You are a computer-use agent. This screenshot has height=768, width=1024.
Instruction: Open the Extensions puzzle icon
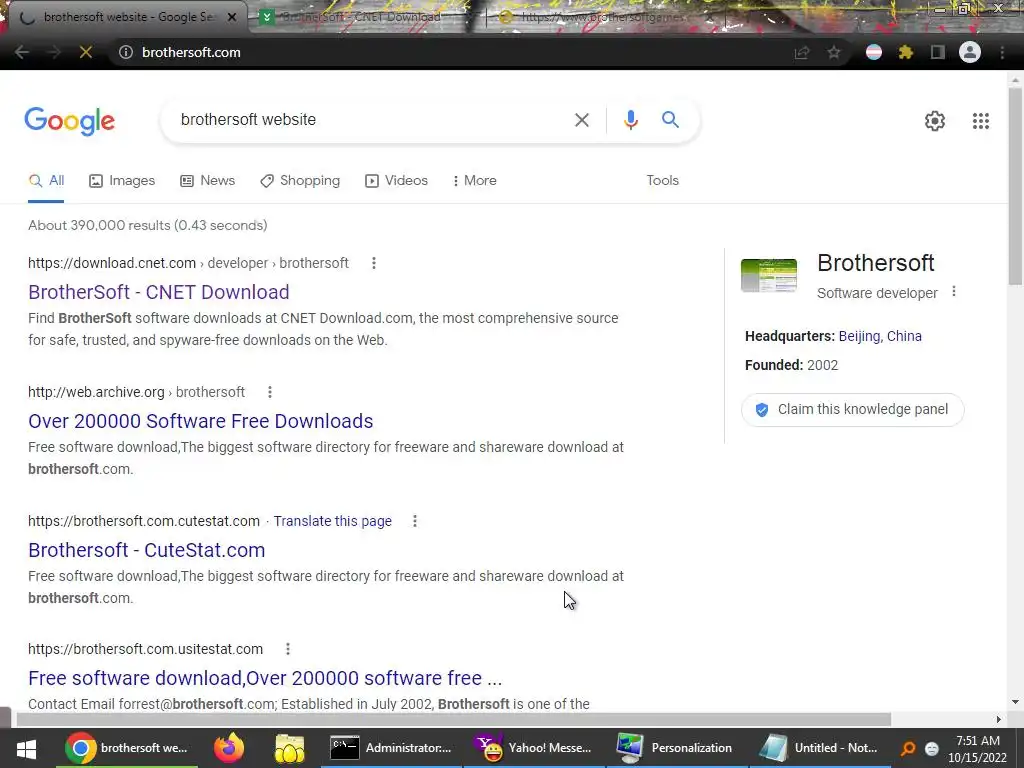(x=906, y=52)
